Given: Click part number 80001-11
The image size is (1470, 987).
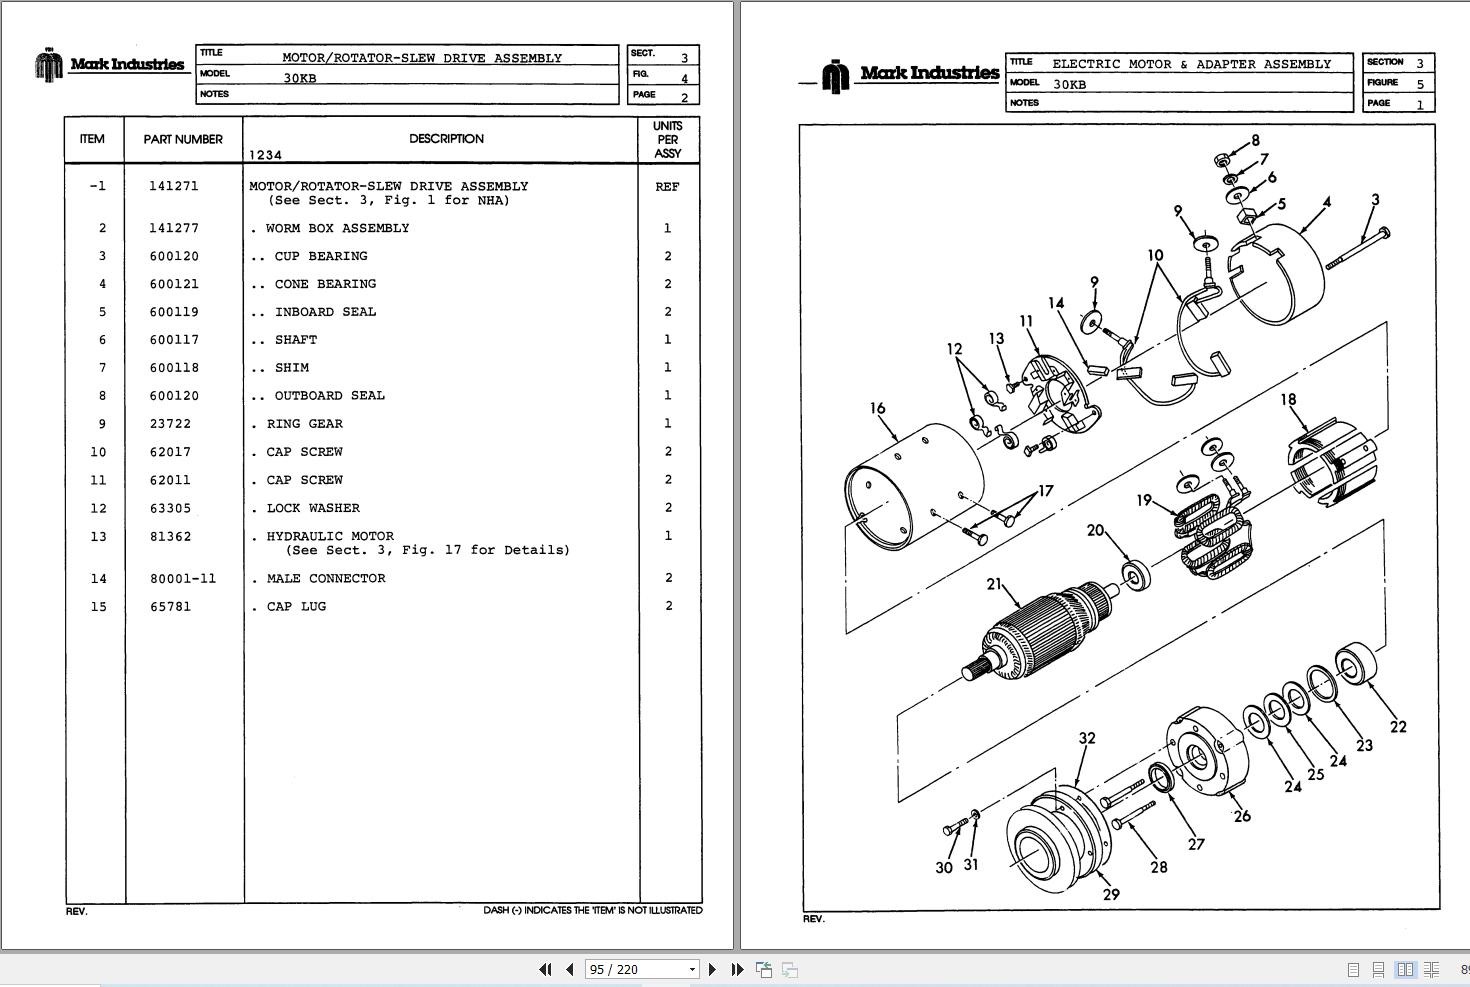Looking at the screenshot, I should (183, 578).
